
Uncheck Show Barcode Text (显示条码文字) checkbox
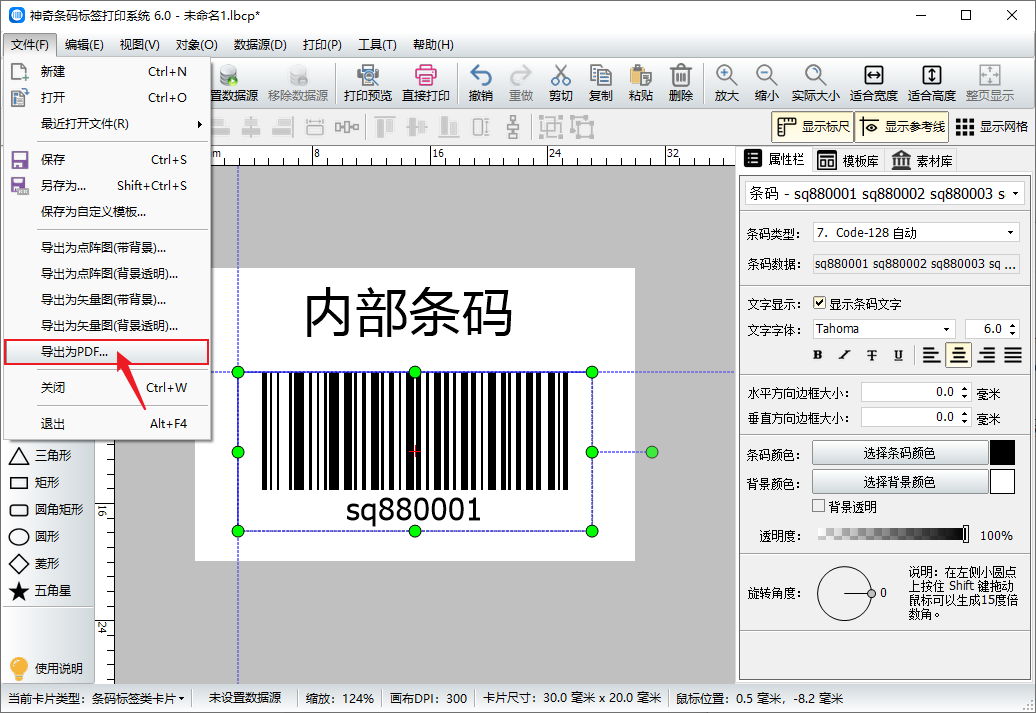click(x=819, y=303)
